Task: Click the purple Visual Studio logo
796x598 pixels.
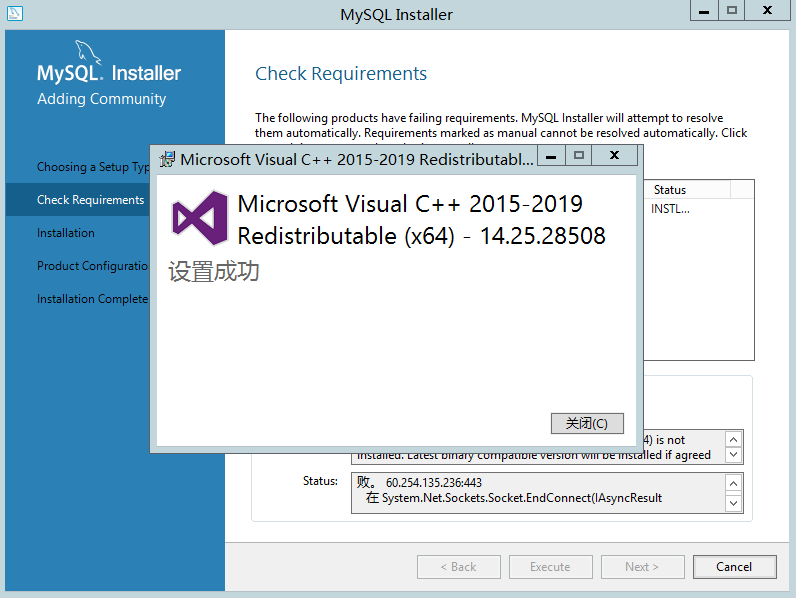Action: (200, 218)
